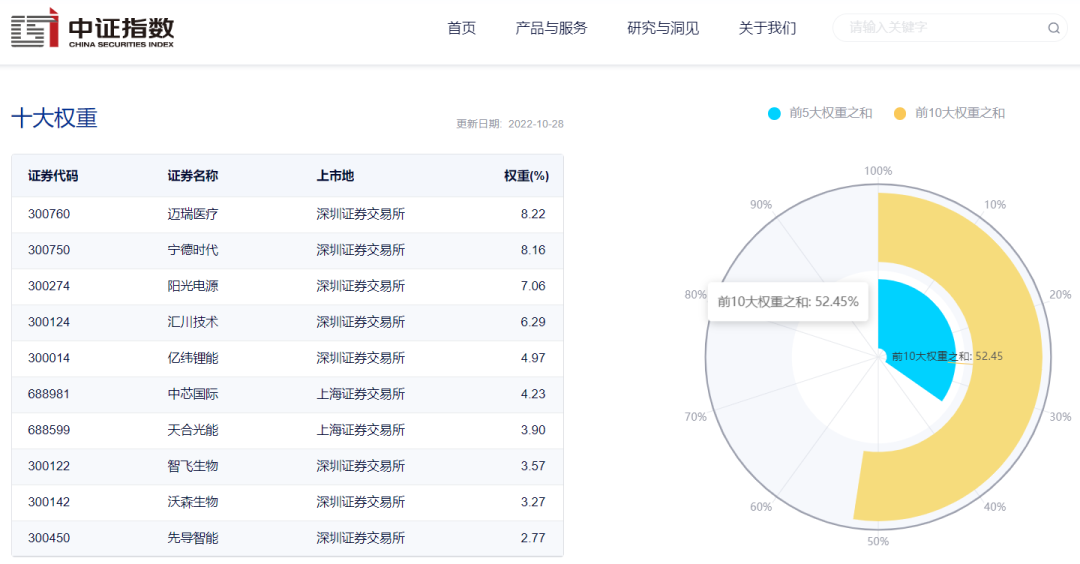Expand the 产品与服务 menu
Viewport: 1080px width, 564px height.
(551, 28)
